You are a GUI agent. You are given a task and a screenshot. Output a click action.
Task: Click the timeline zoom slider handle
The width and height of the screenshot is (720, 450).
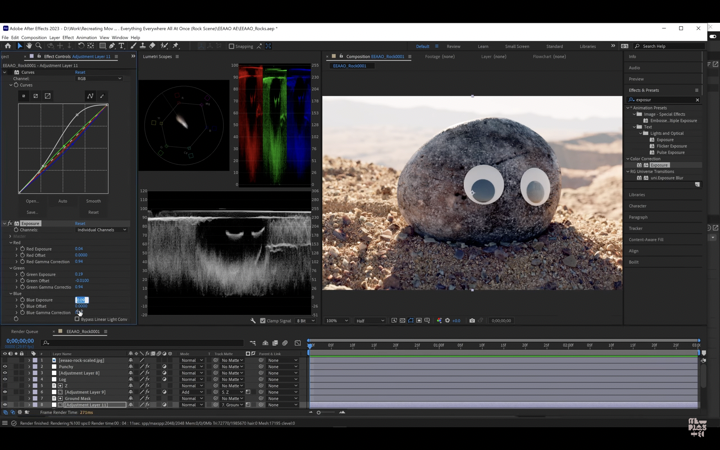pyautogui.click(x=319, y=412)
